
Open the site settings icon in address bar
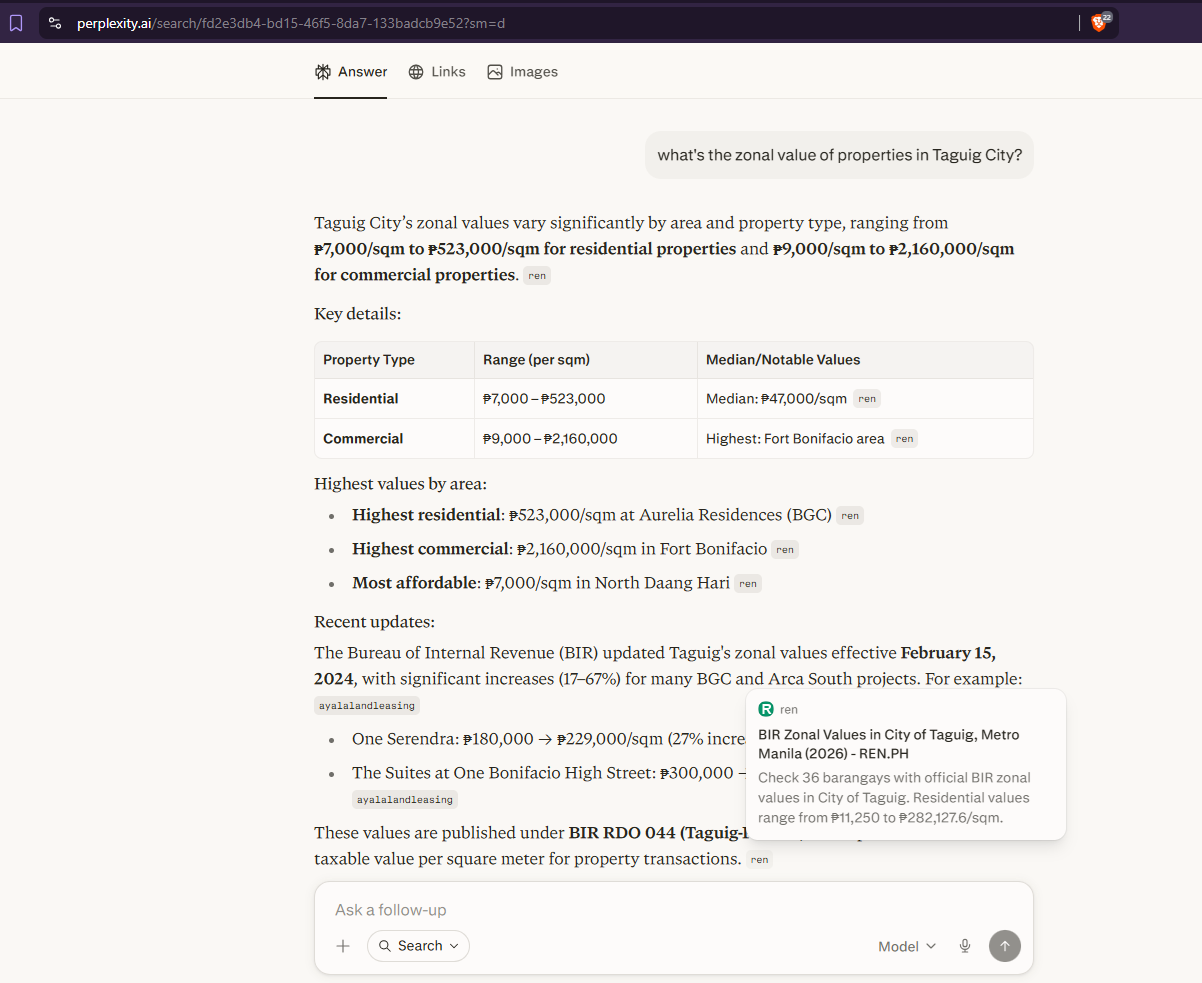55,23
